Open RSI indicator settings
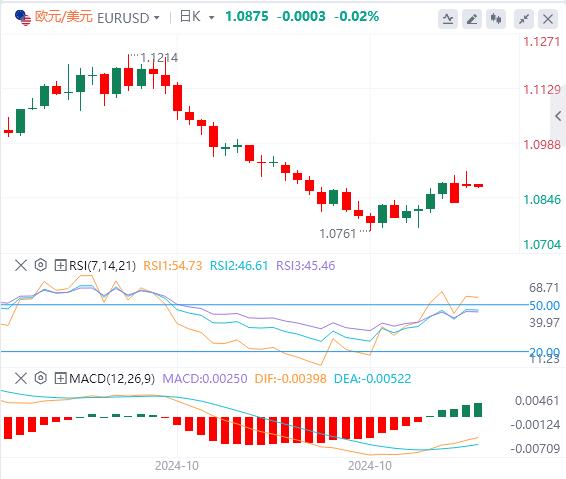This screenshot has height=479, width=566. coord(41,265)
